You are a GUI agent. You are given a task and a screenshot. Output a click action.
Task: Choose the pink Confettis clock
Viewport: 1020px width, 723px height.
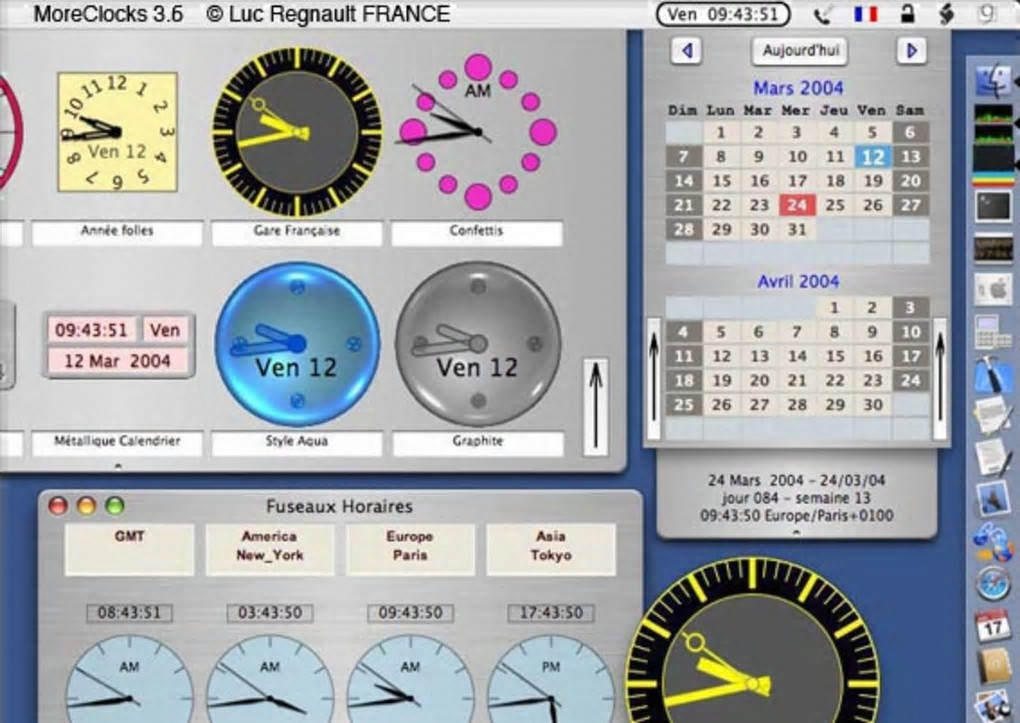[477, 132]
